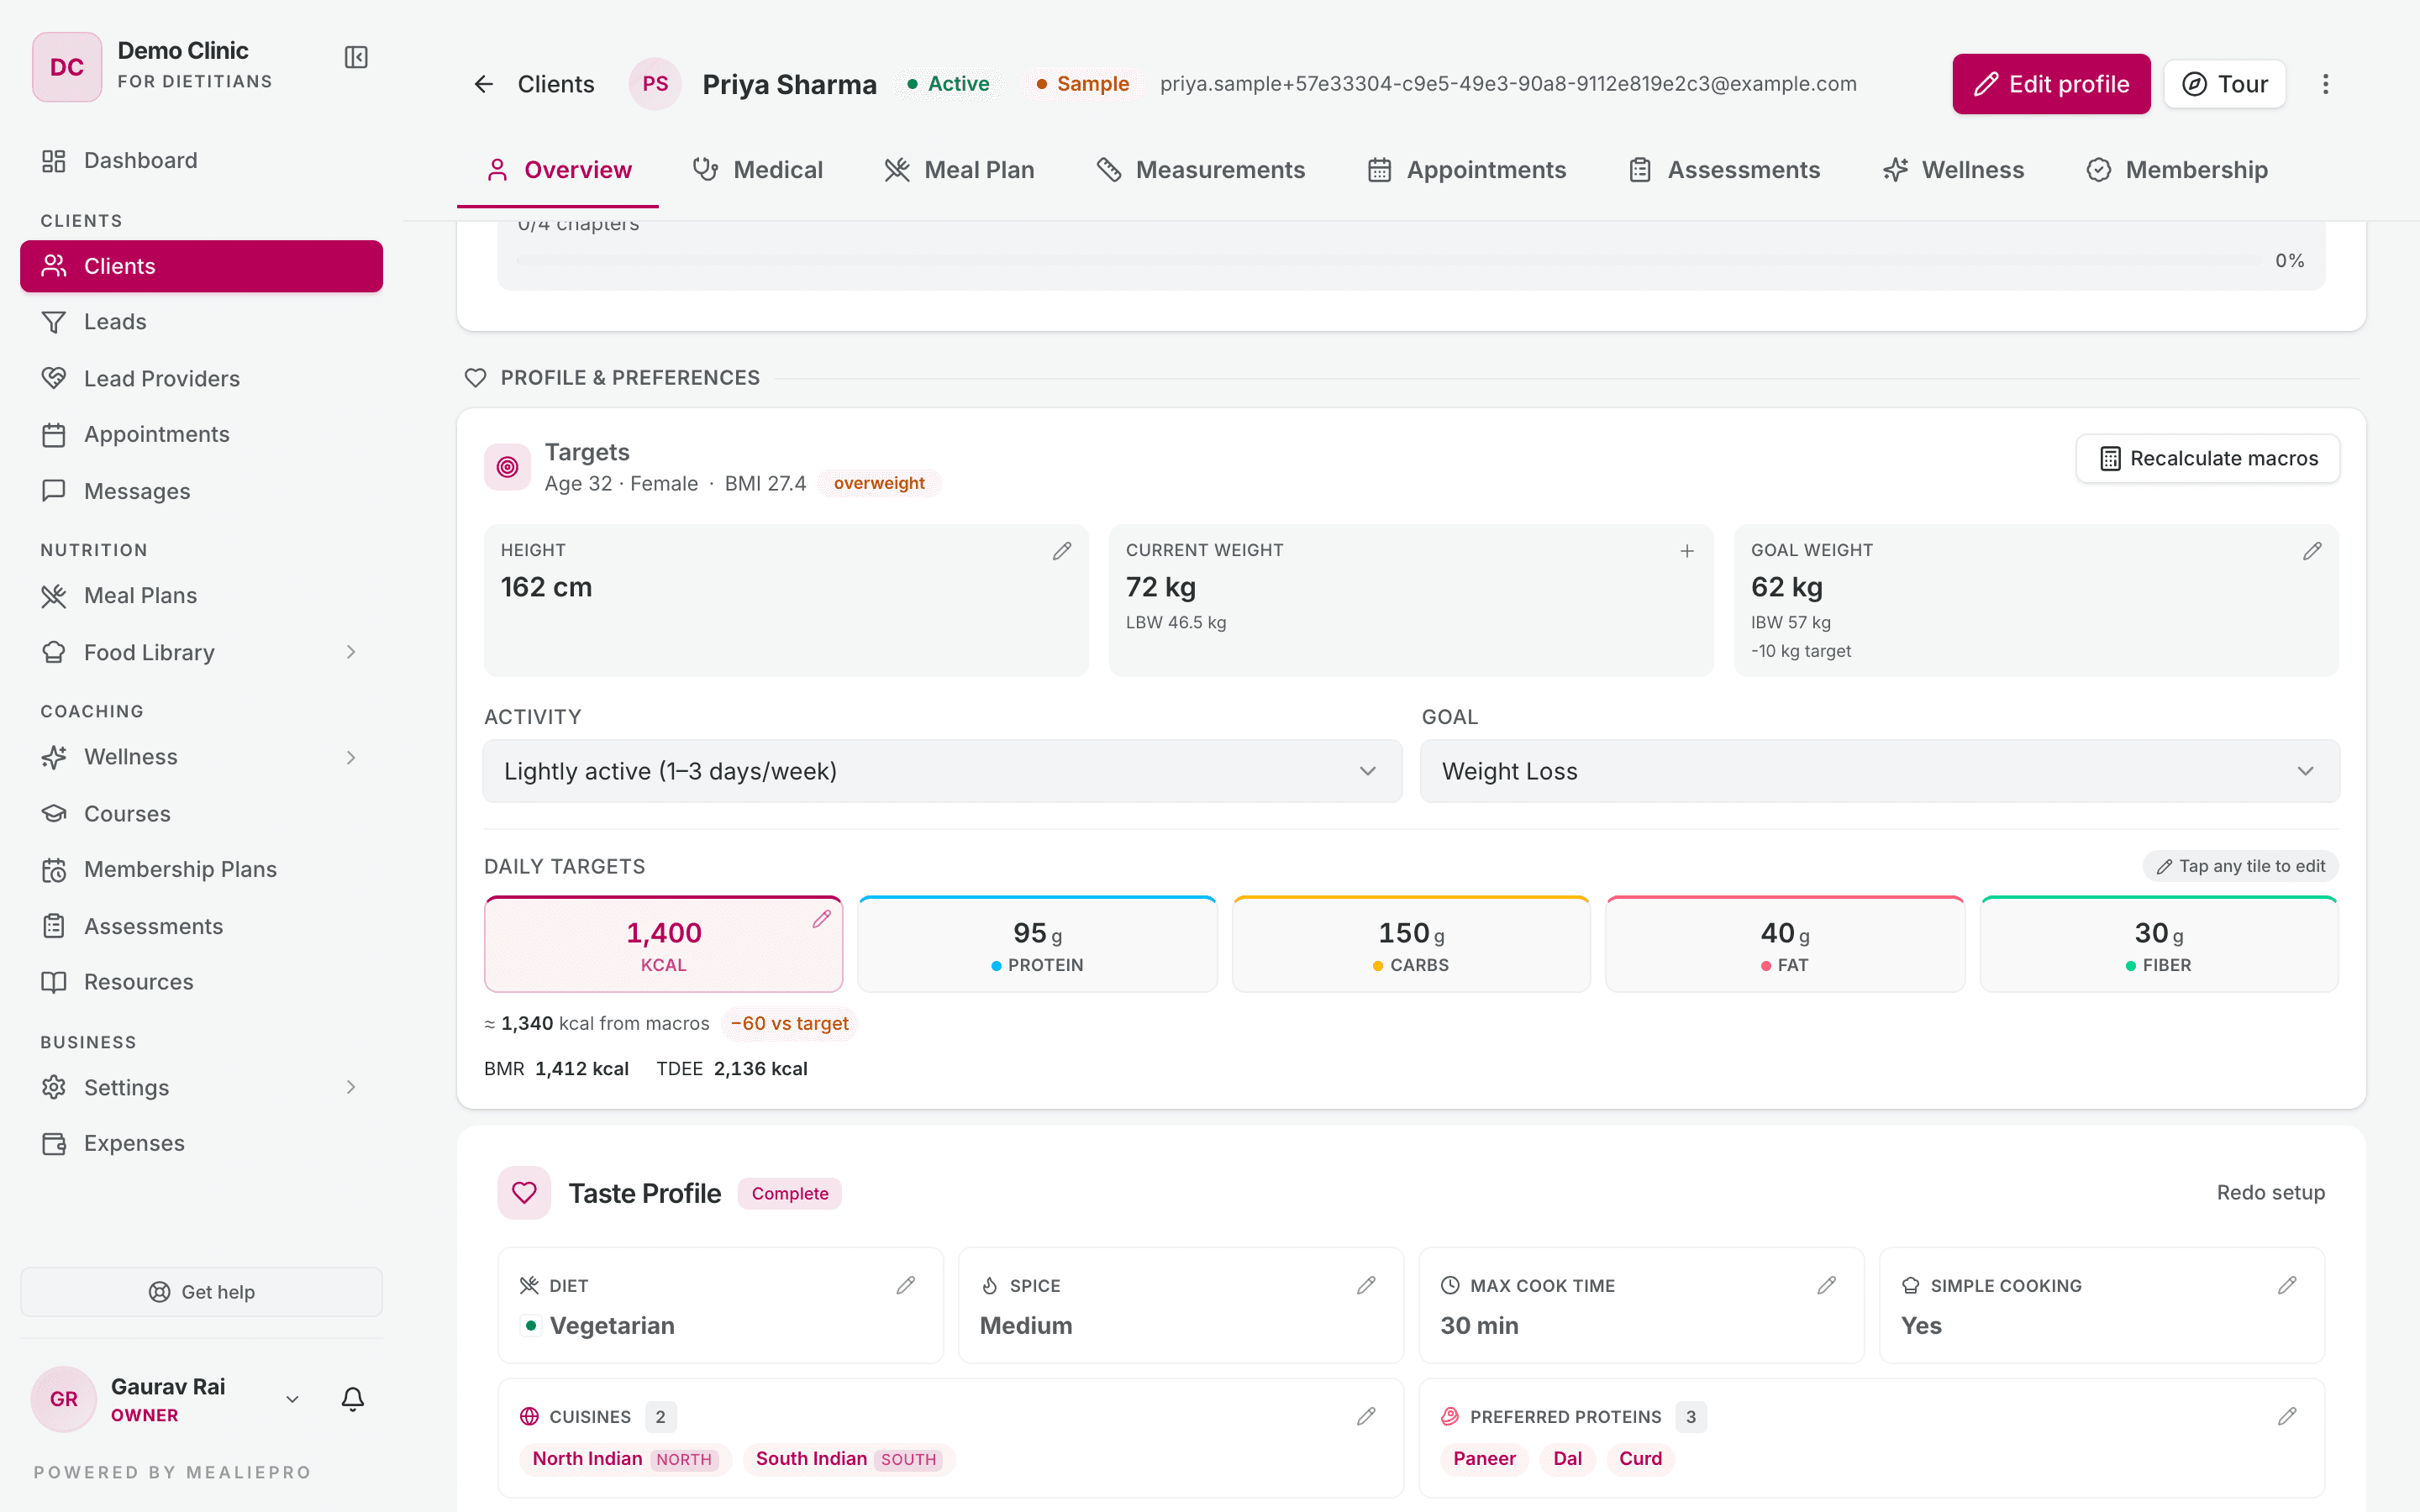Screen dimensions: 2420x1512
Task: Open the three-dot more options menu
Action: [2325, 84]
